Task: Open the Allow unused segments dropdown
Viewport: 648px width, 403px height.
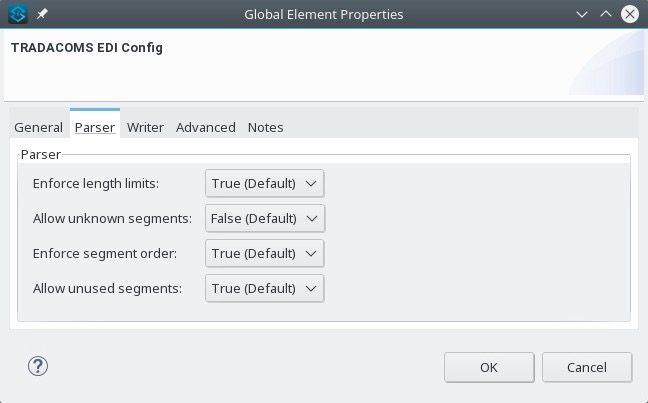Action: pyautogui.click(x=265, y=288)
